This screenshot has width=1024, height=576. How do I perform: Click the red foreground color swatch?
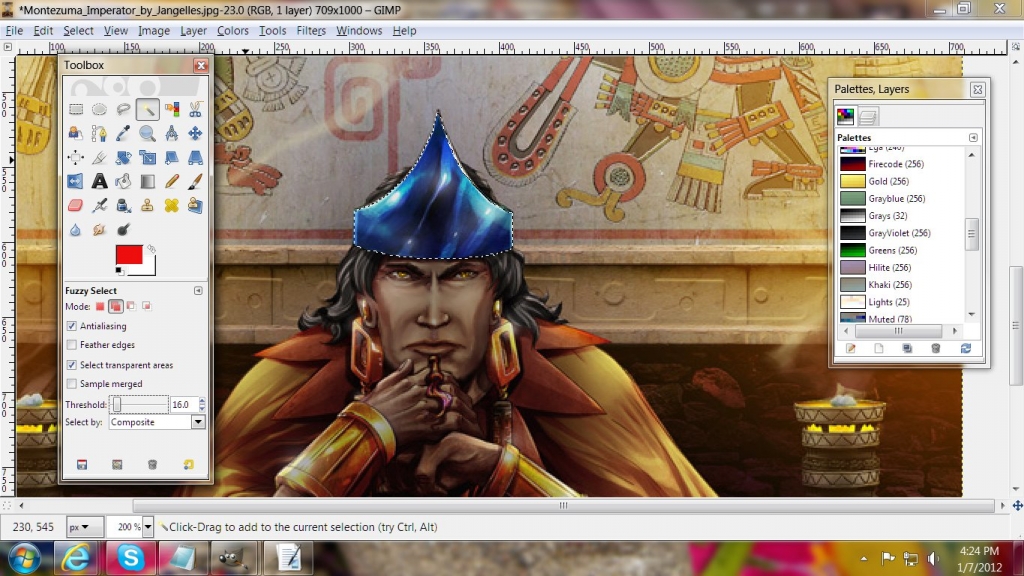point(129,256)
